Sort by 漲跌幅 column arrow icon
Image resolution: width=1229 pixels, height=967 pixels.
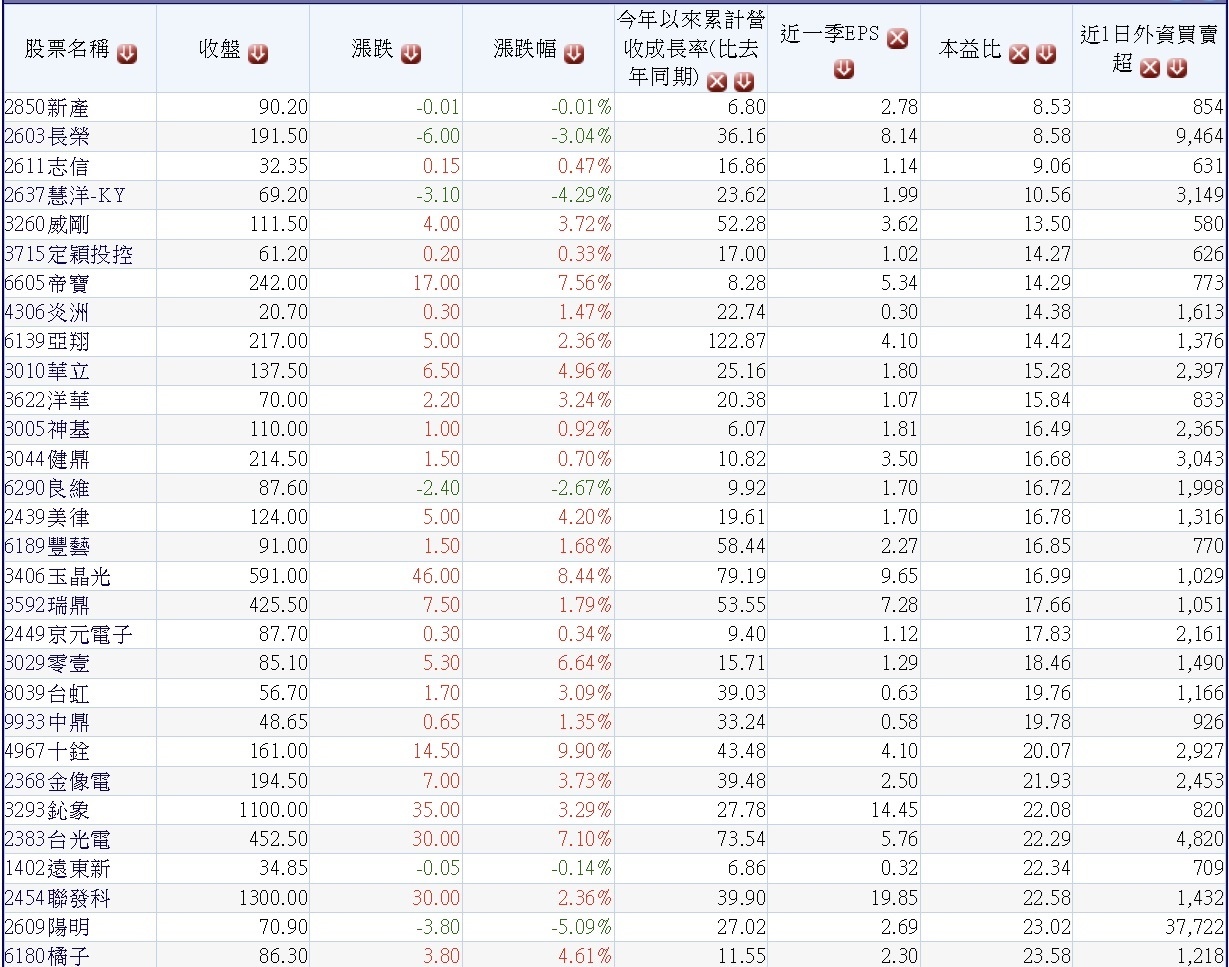(x=574, y=54)
